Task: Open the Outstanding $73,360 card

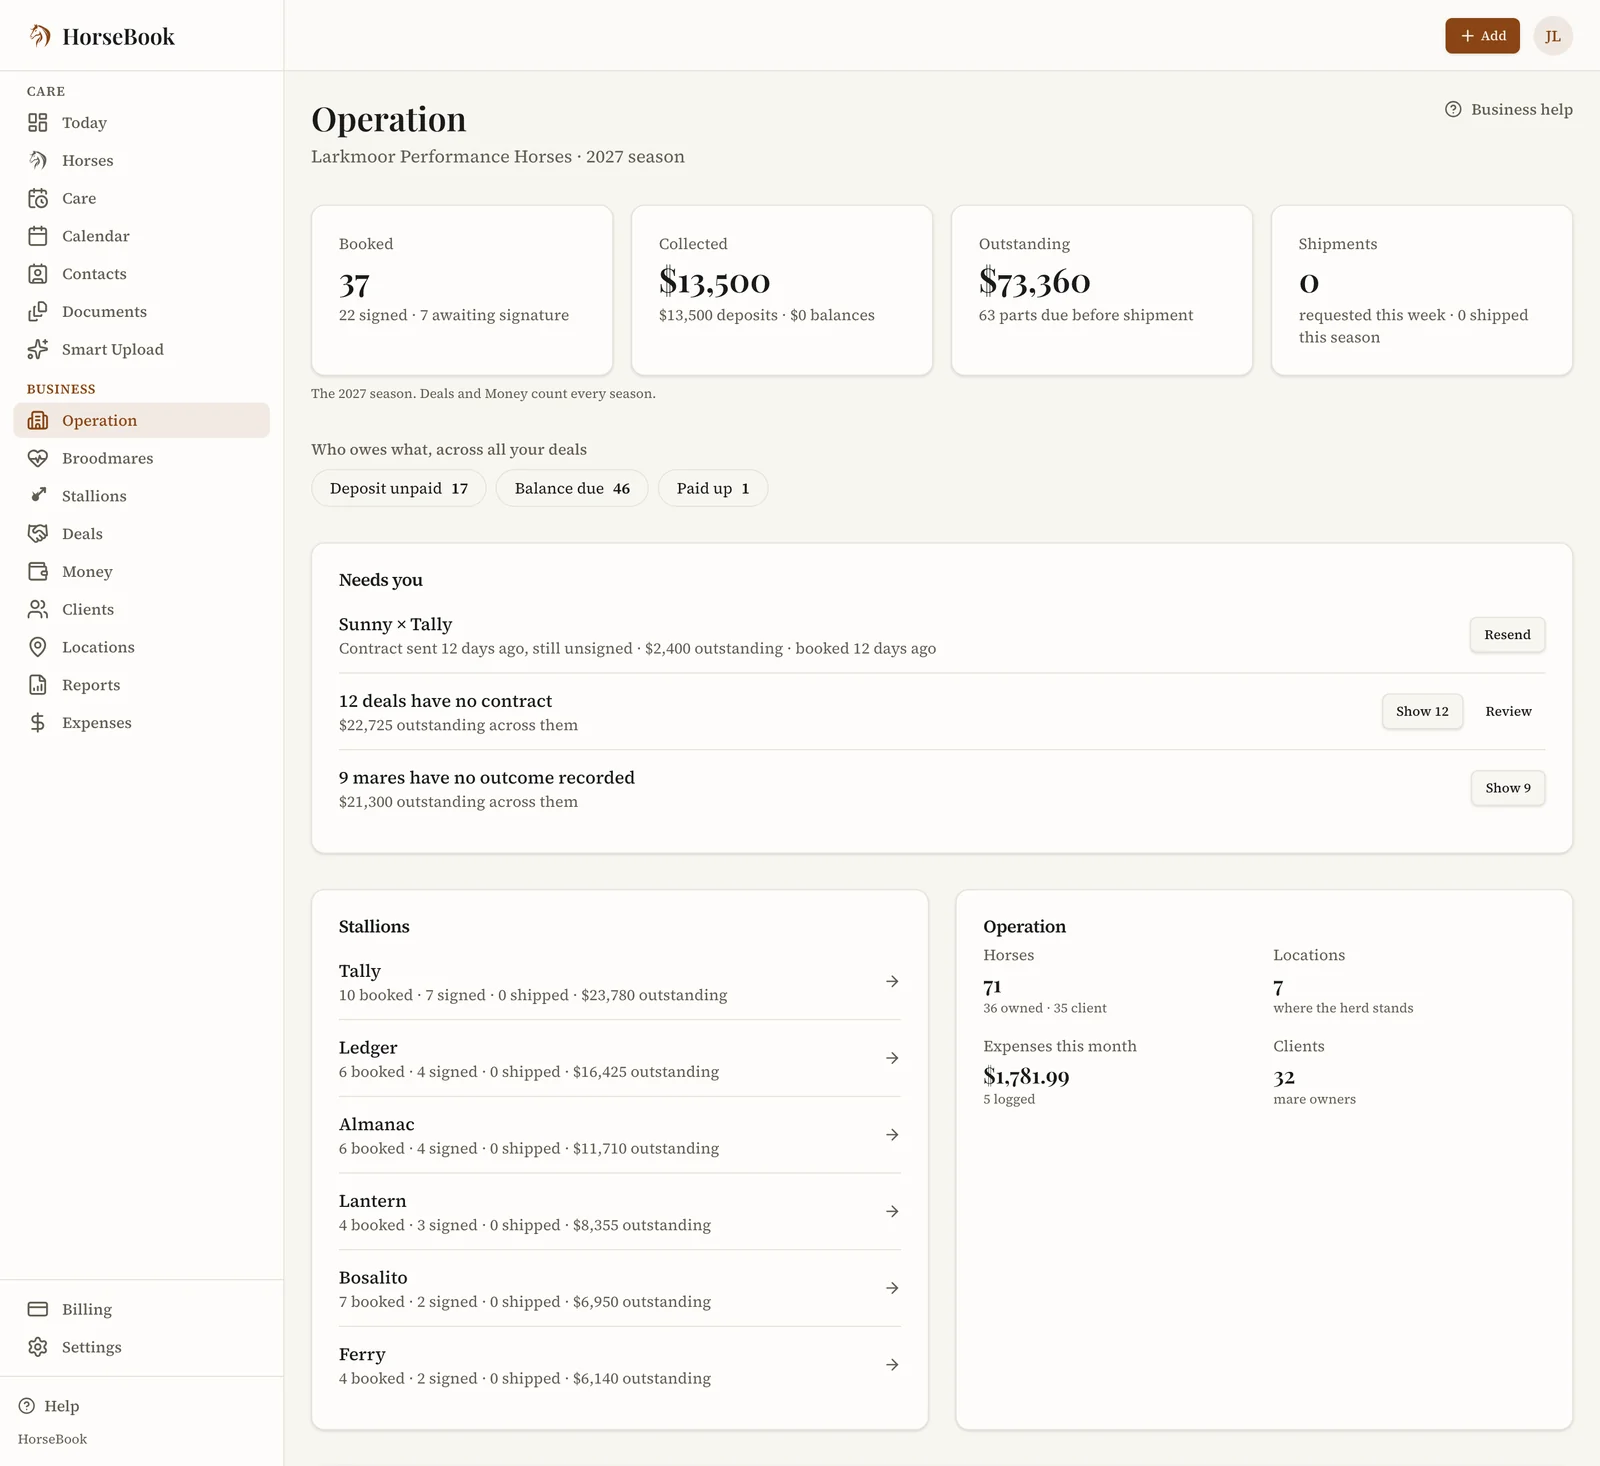Action: (x=1102, y=290)
